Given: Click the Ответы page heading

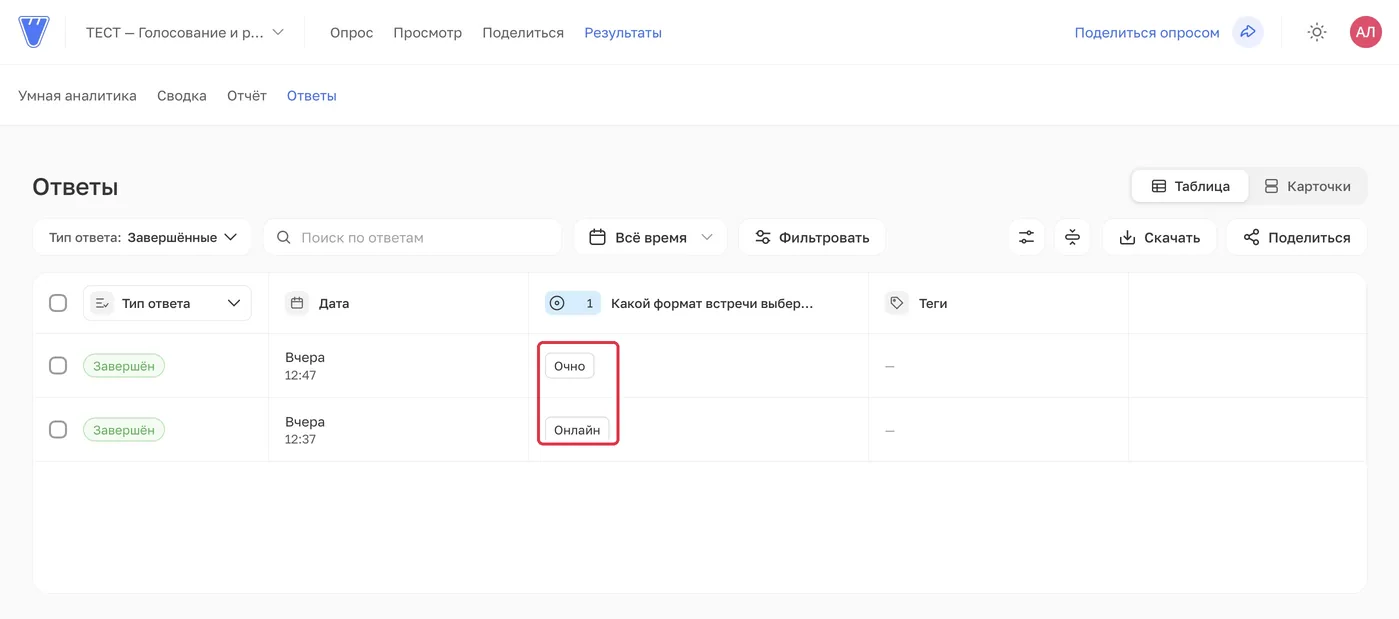Looking at the screenshot, I should click(75, 187).
